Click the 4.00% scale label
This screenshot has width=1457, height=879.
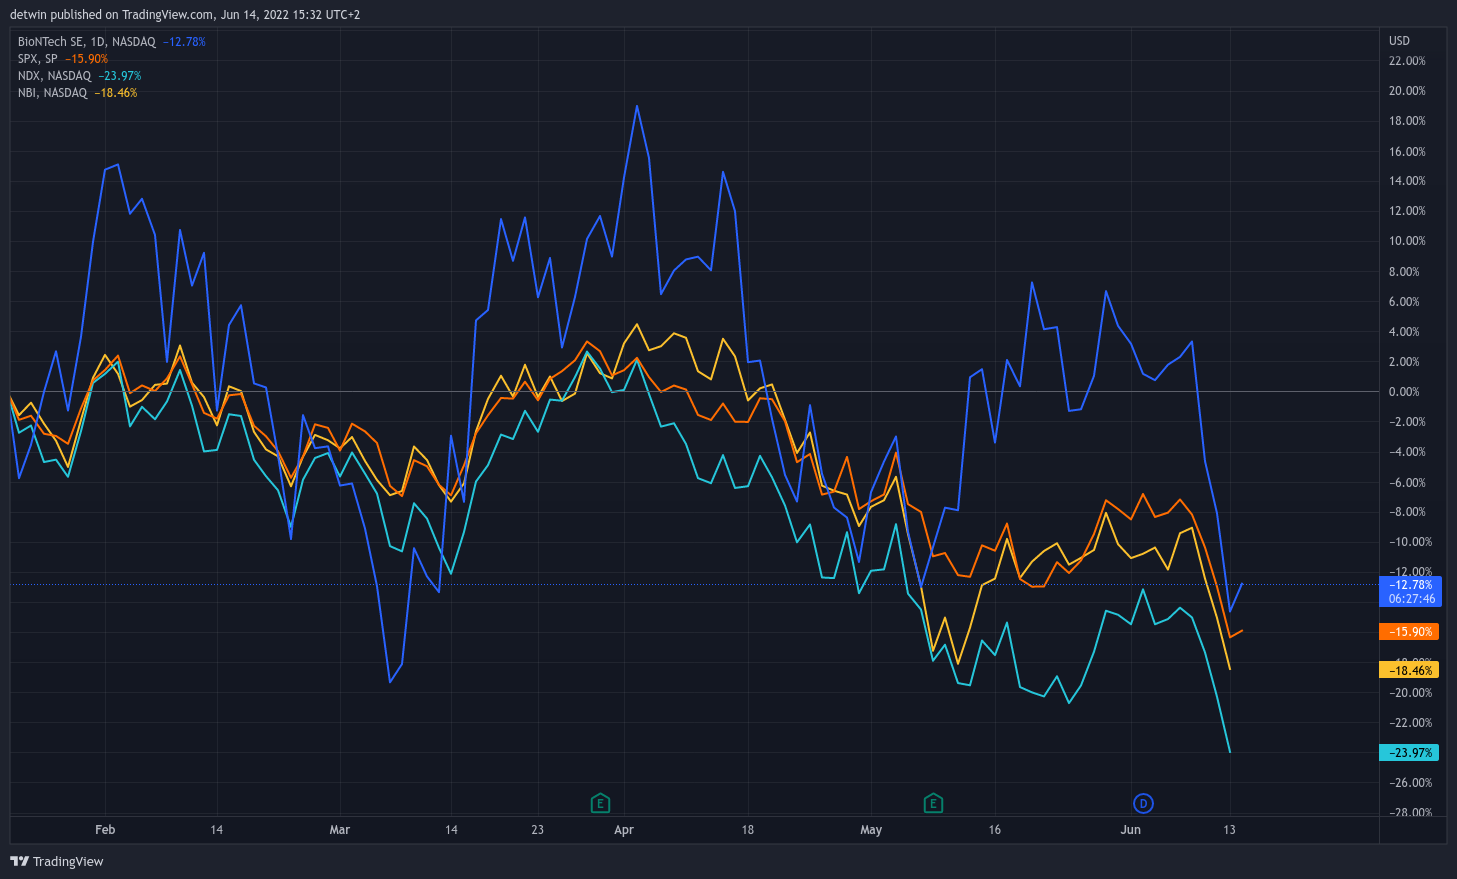click(x=1404, y=332)
